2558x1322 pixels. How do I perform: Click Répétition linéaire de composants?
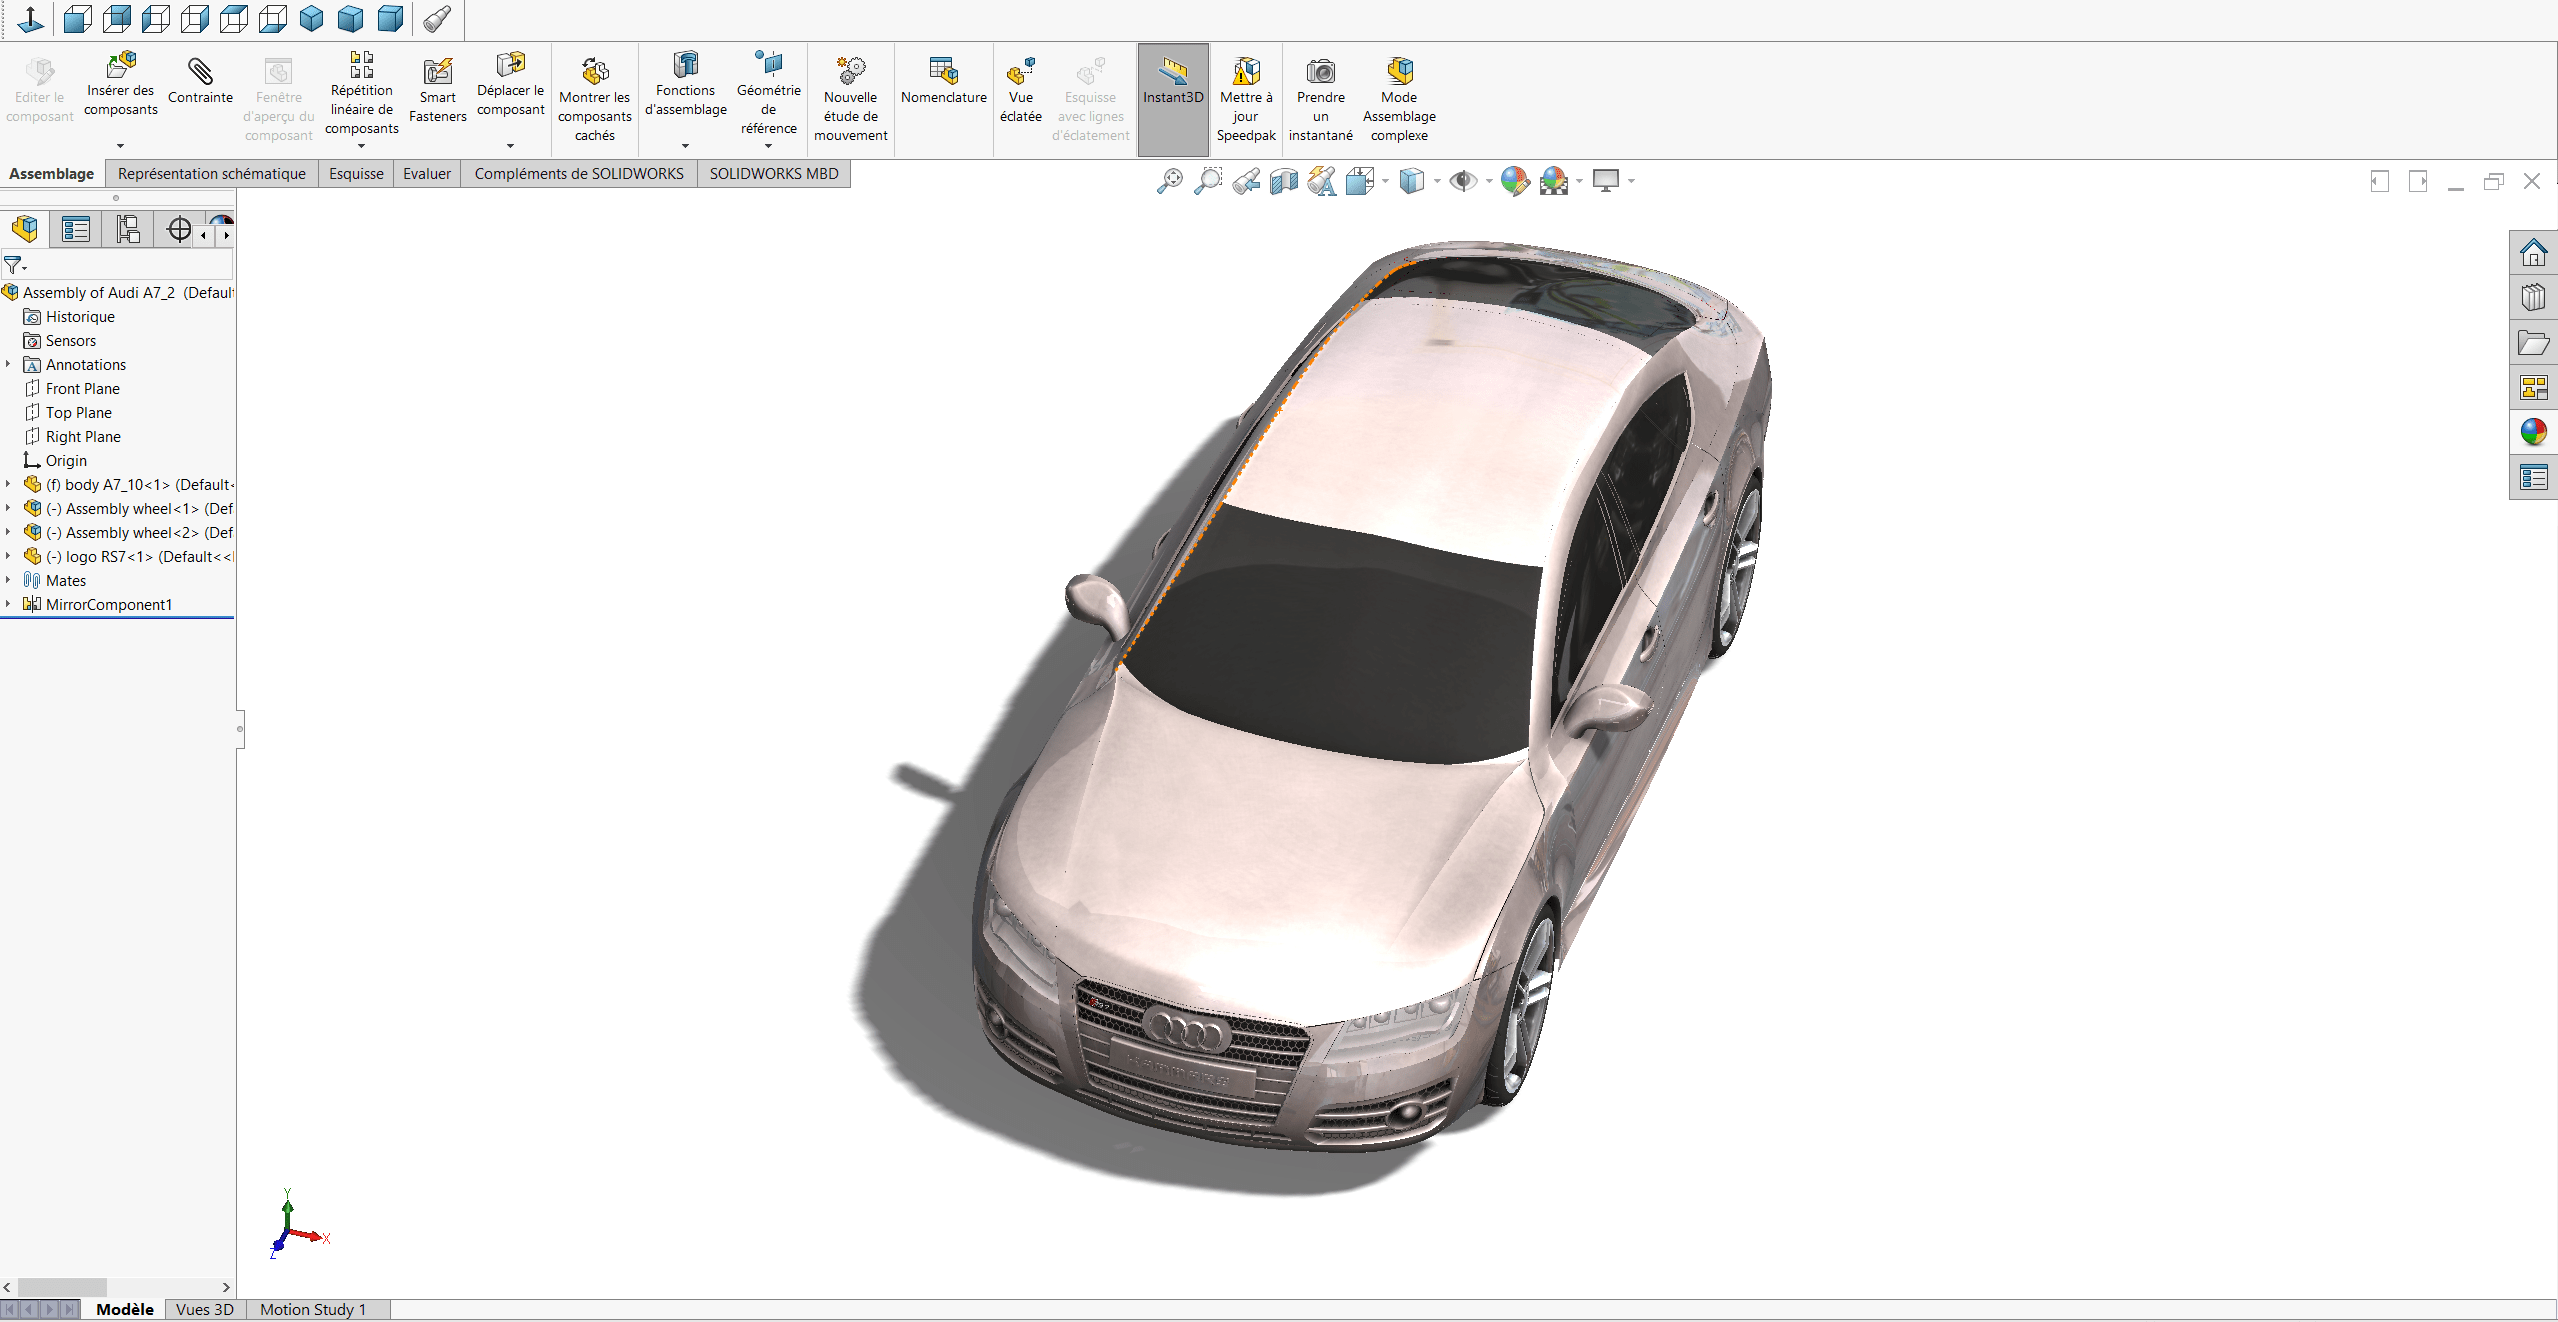point(362,92)
